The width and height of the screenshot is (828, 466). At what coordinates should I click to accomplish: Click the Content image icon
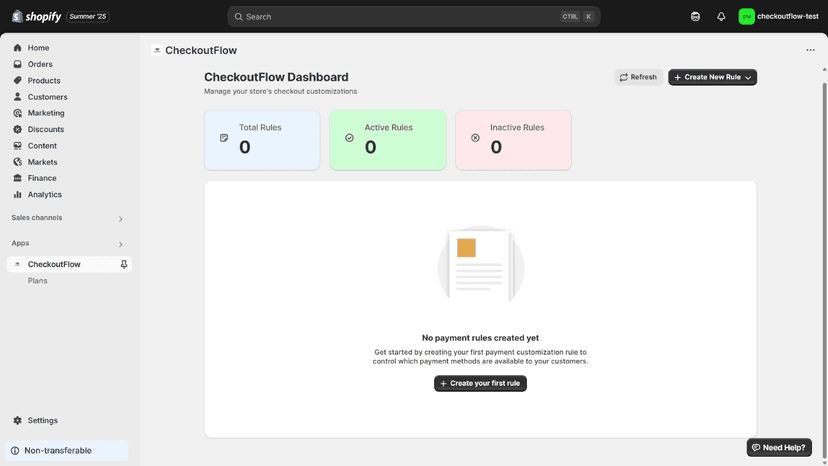tap(17, 146)
